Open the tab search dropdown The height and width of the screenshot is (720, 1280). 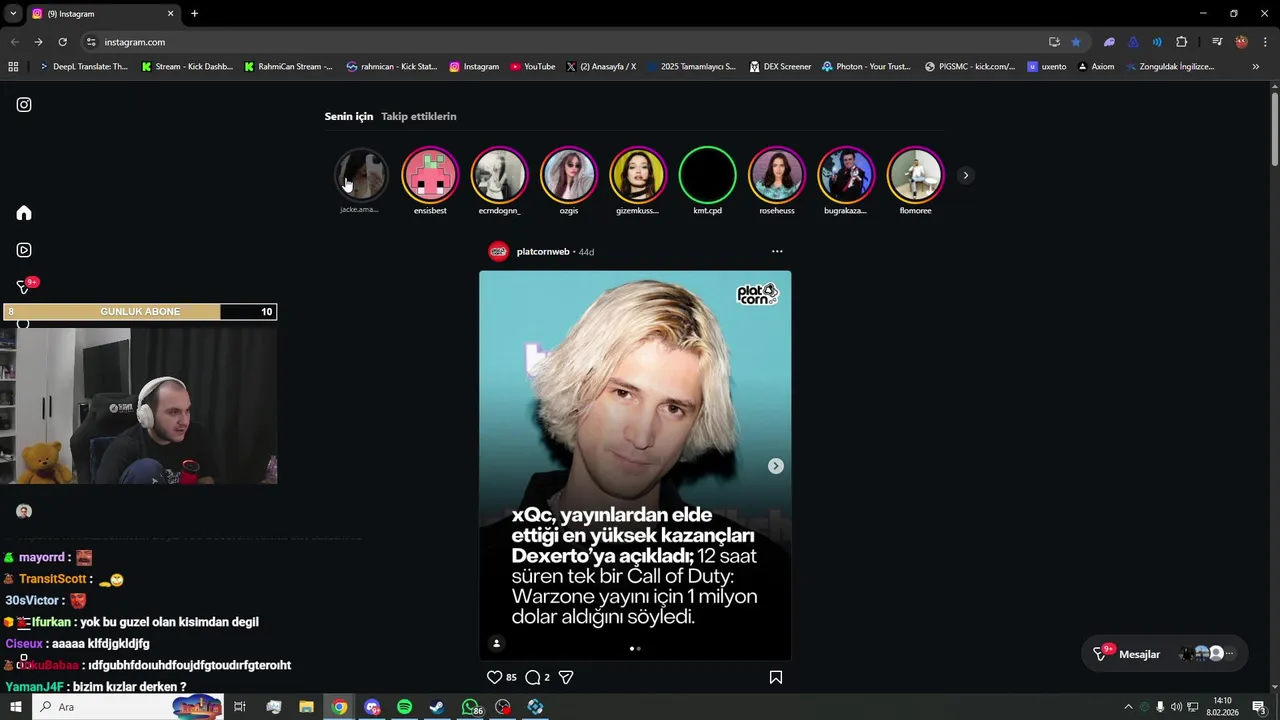[x=13, y=14]
